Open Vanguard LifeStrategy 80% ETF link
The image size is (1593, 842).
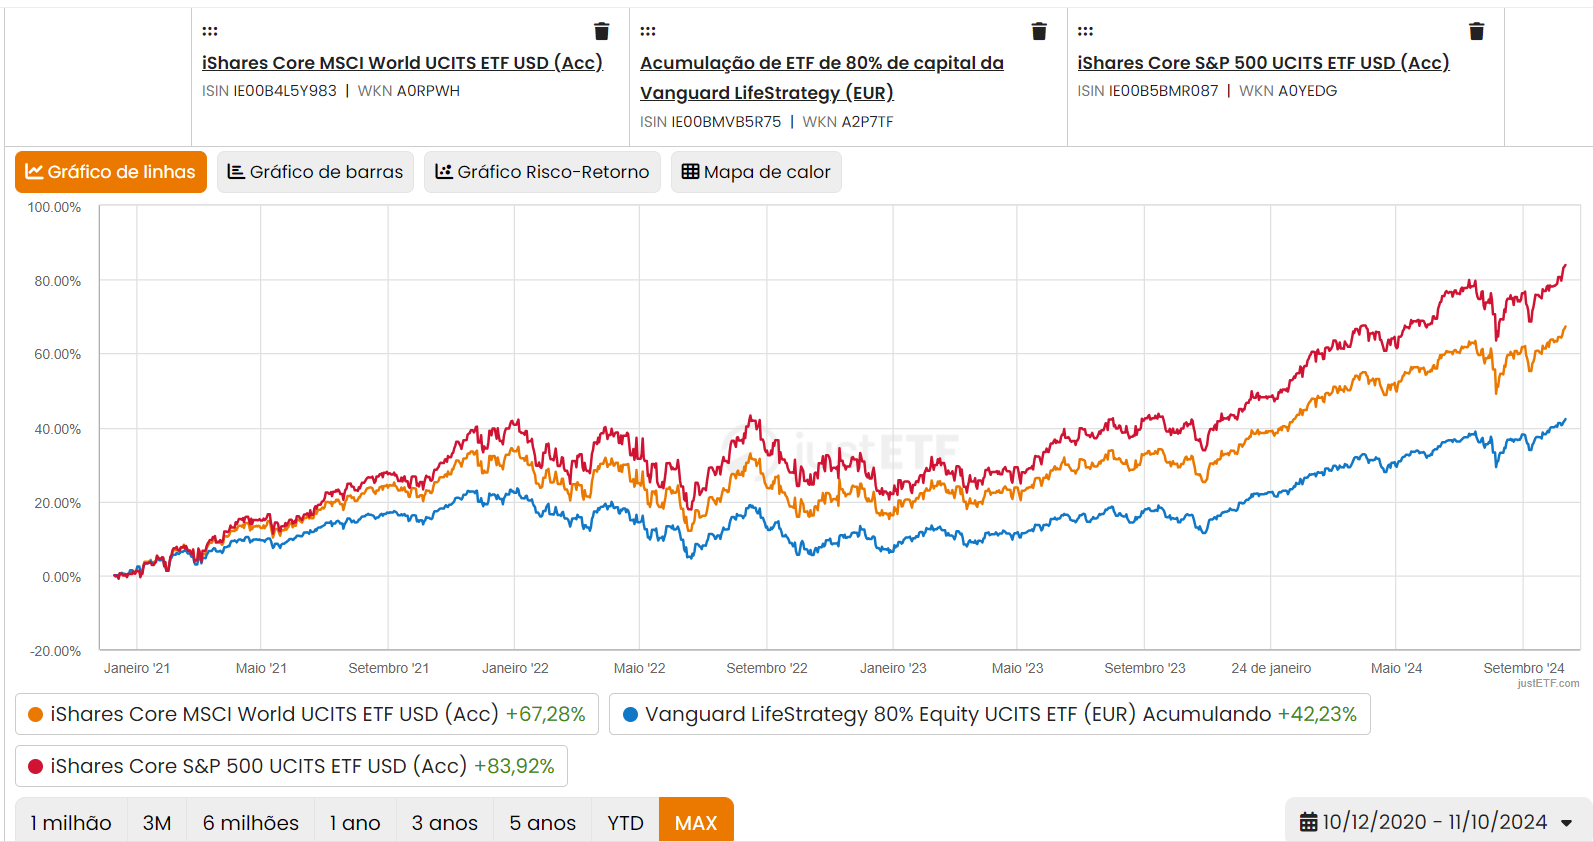[822, 77]
